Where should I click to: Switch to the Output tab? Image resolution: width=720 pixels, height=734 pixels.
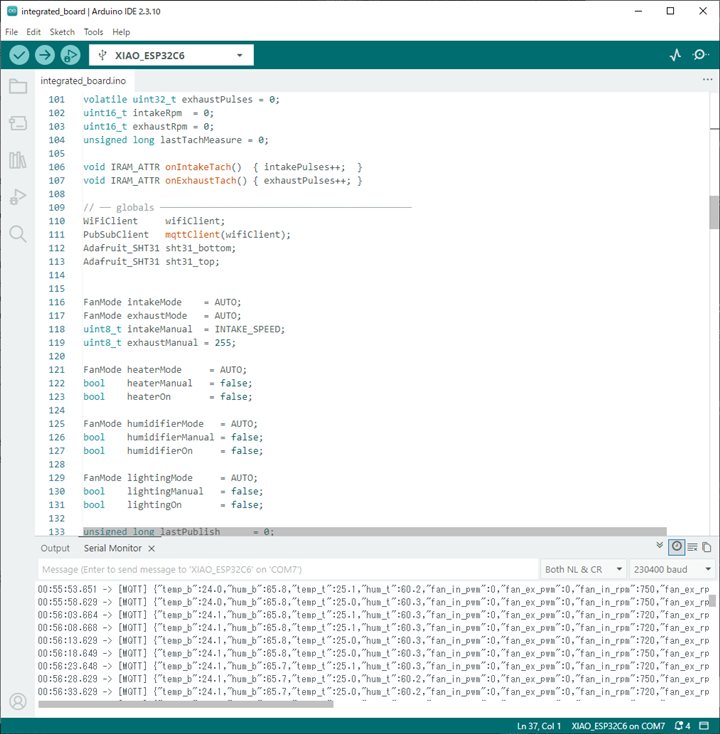55,548
